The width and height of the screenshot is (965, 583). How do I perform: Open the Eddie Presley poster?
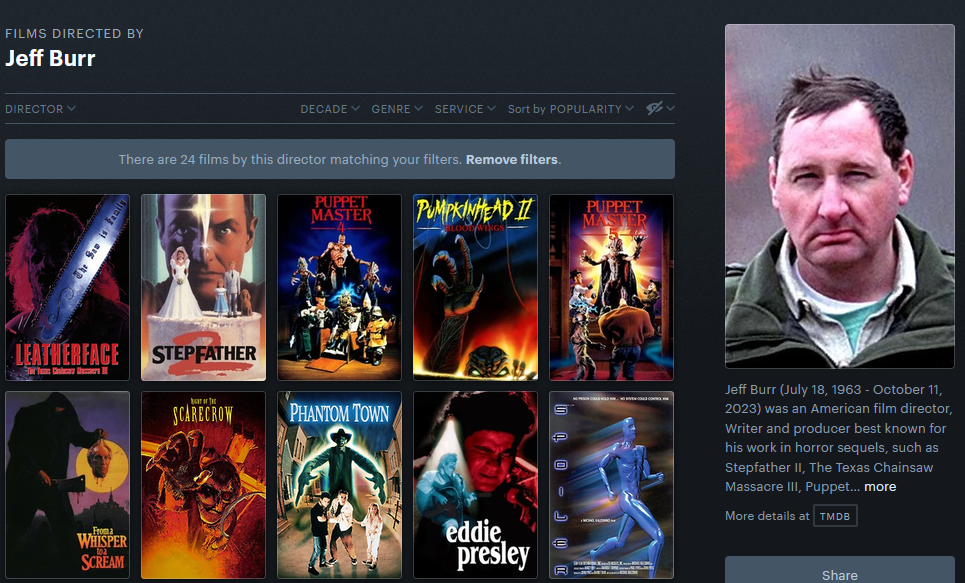476,485
